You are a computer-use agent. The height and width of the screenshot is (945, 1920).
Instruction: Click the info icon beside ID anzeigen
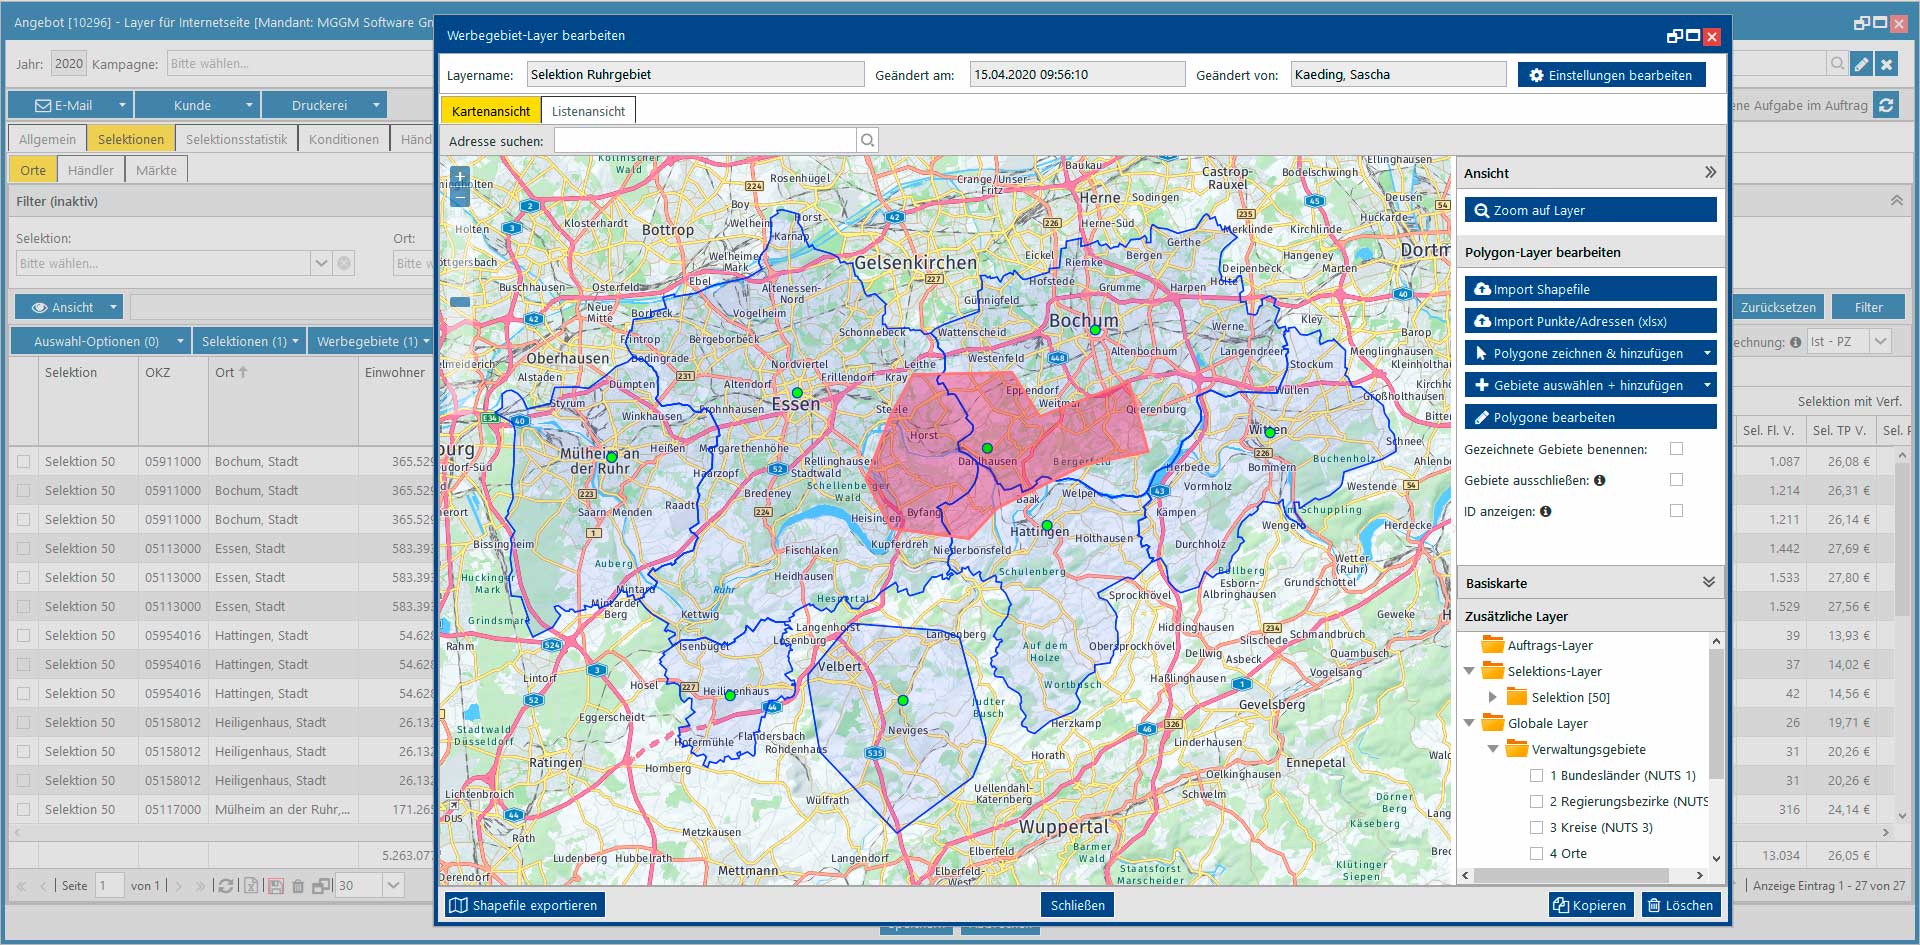pyautogui.click(x=1545, y=511)
